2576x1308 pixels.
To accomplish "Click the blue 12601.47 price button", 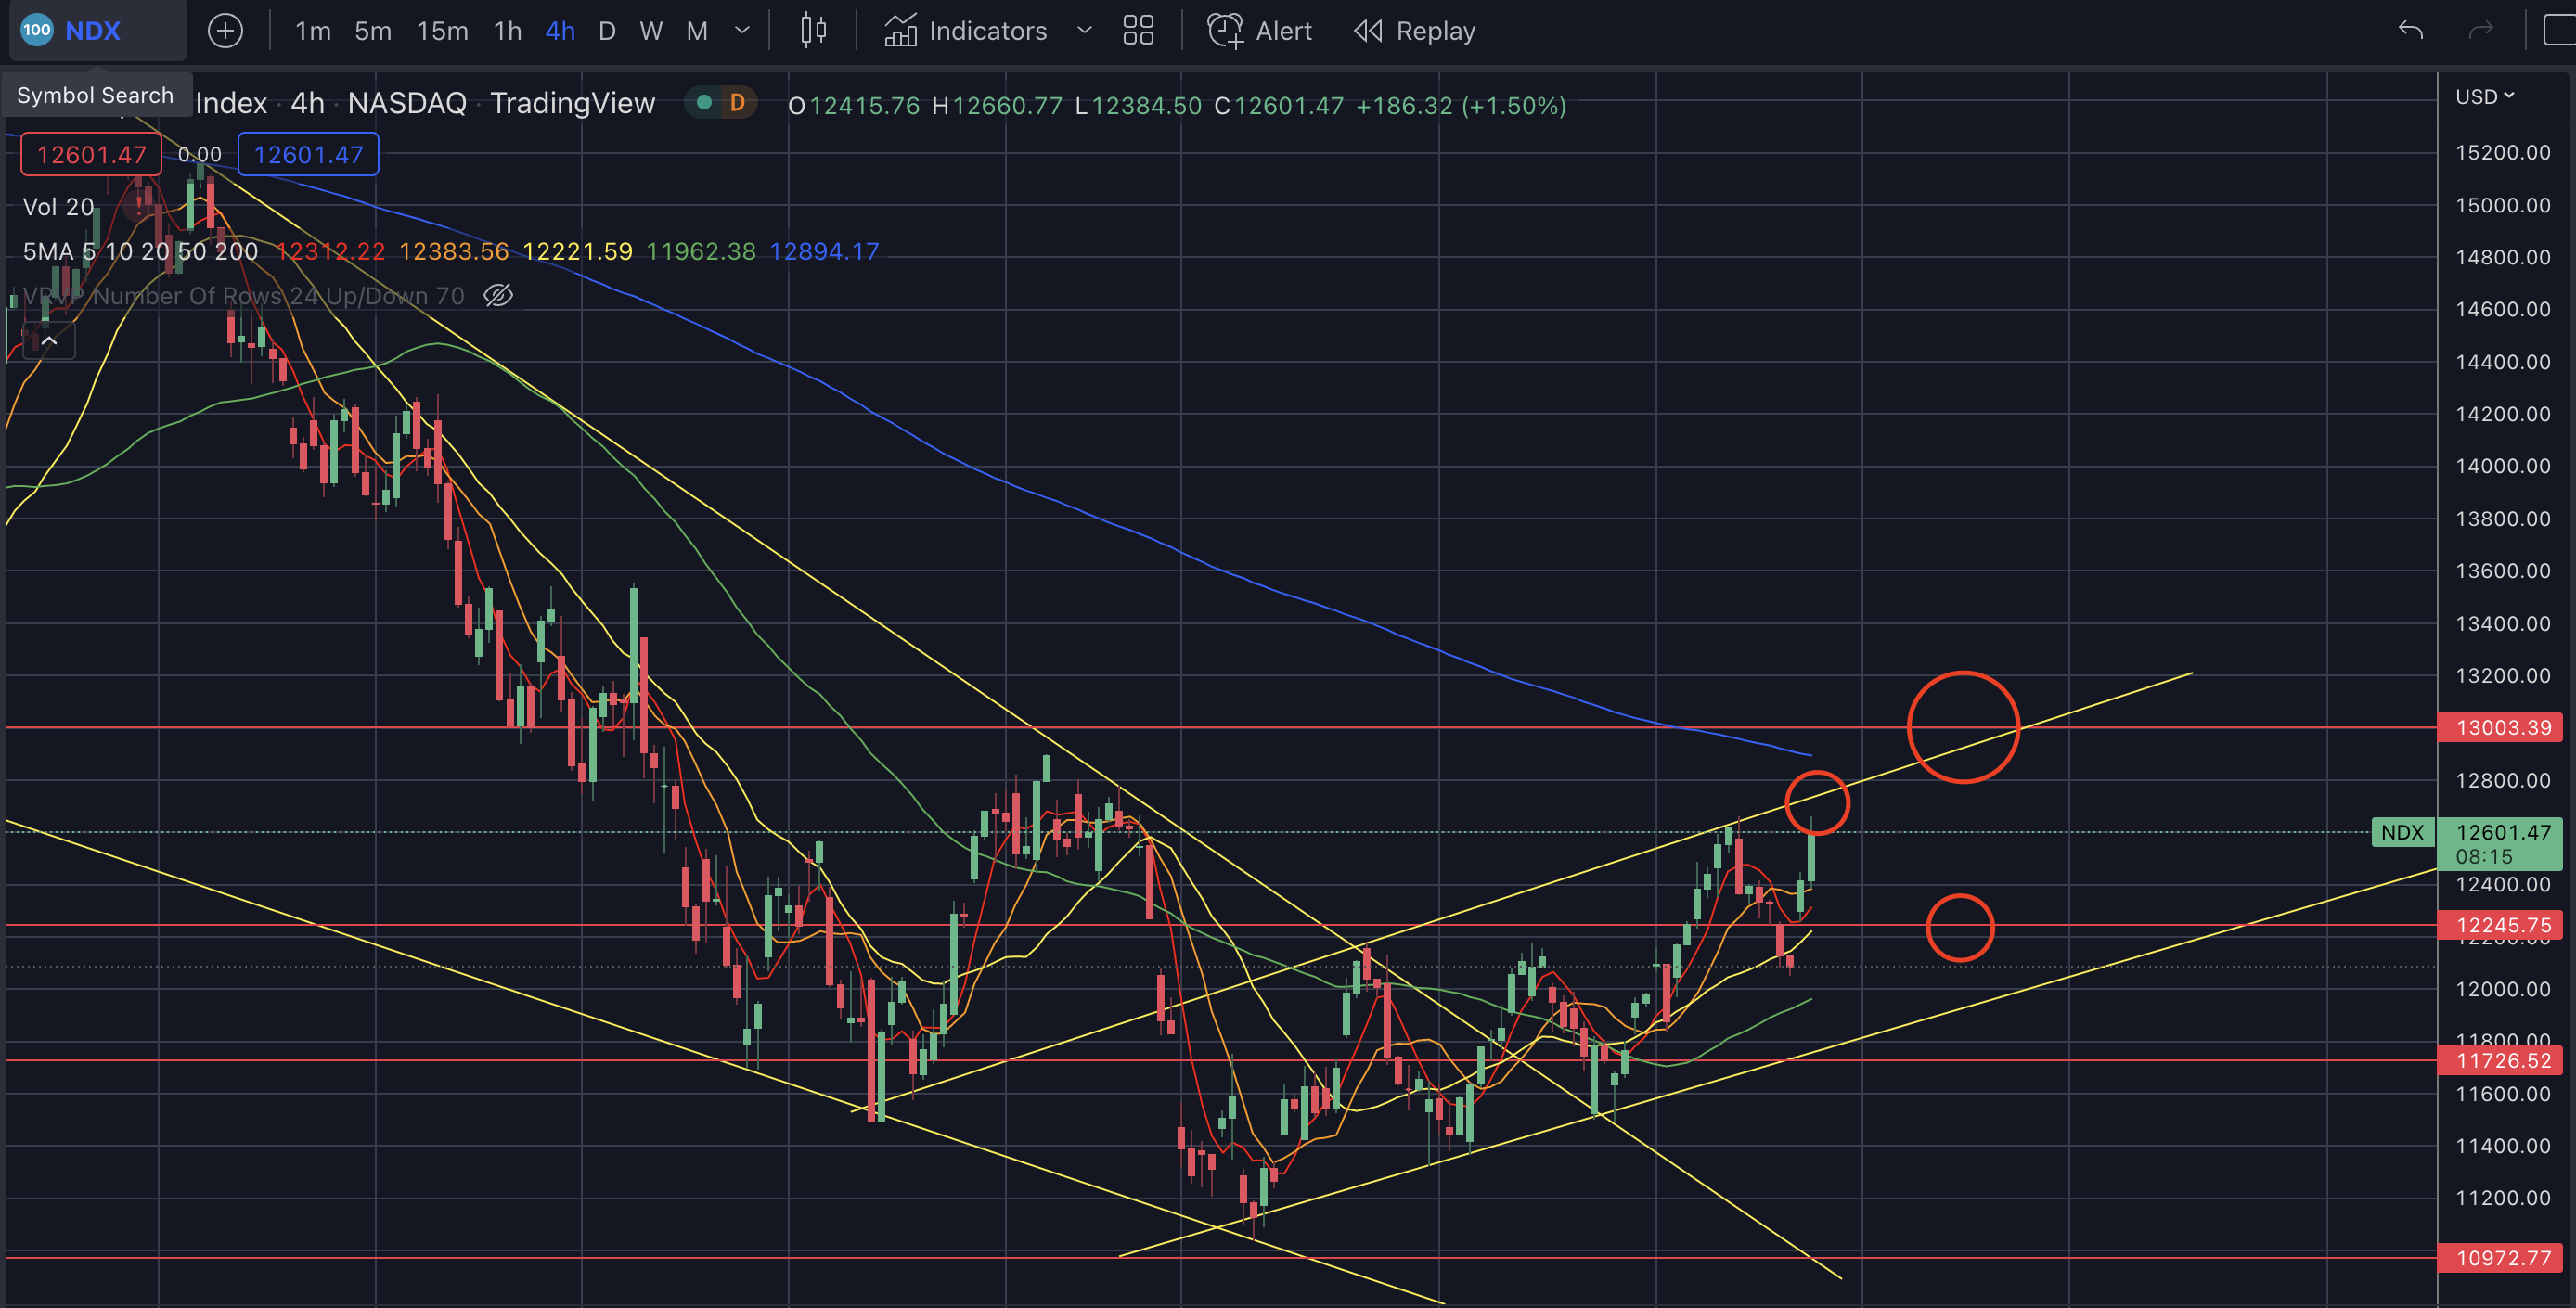I will click(x=308, y=155).
